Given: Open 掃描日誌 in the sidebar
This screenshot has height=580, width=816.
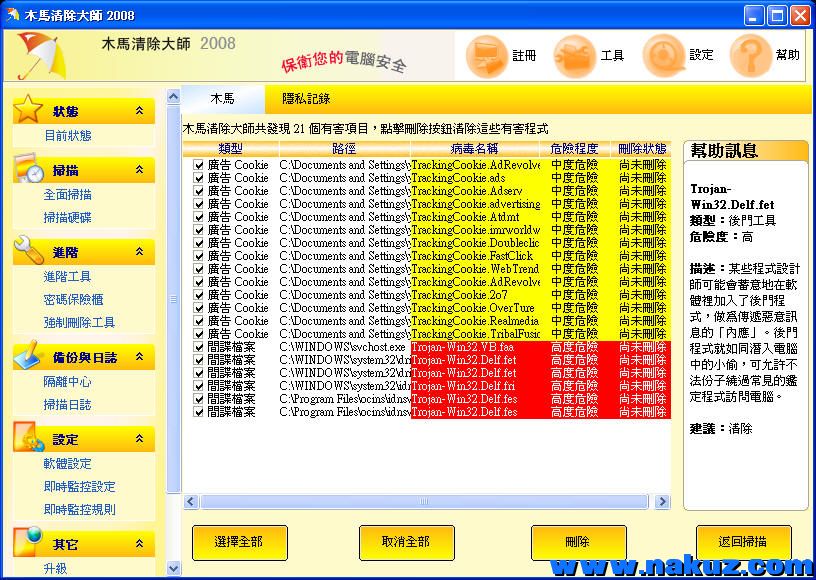Looking at the screenshot, I should (68, 405).
